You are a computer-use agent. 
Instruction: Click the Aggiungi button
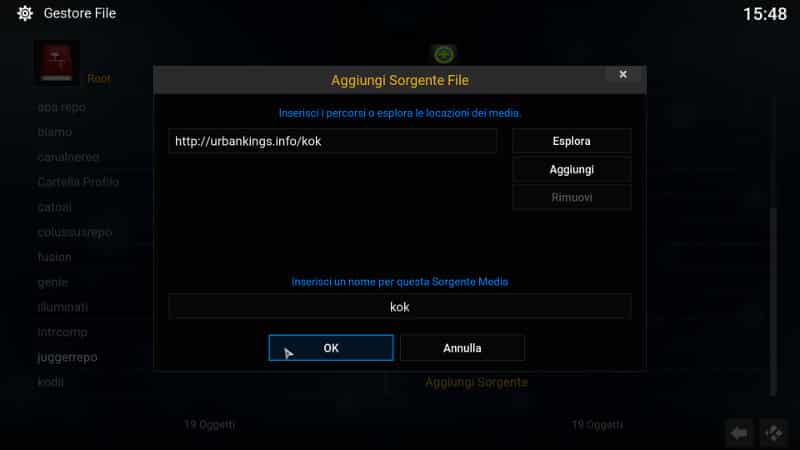click(571, 169)
